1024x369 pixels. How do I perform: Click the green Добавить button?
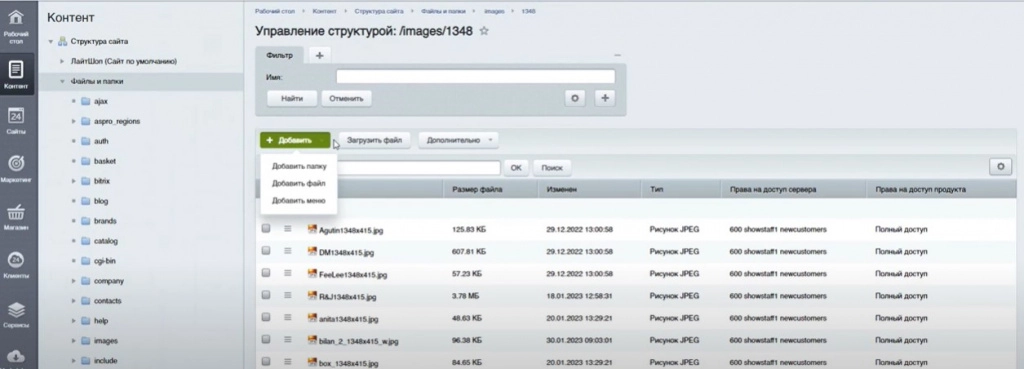(x=295, y=140)
